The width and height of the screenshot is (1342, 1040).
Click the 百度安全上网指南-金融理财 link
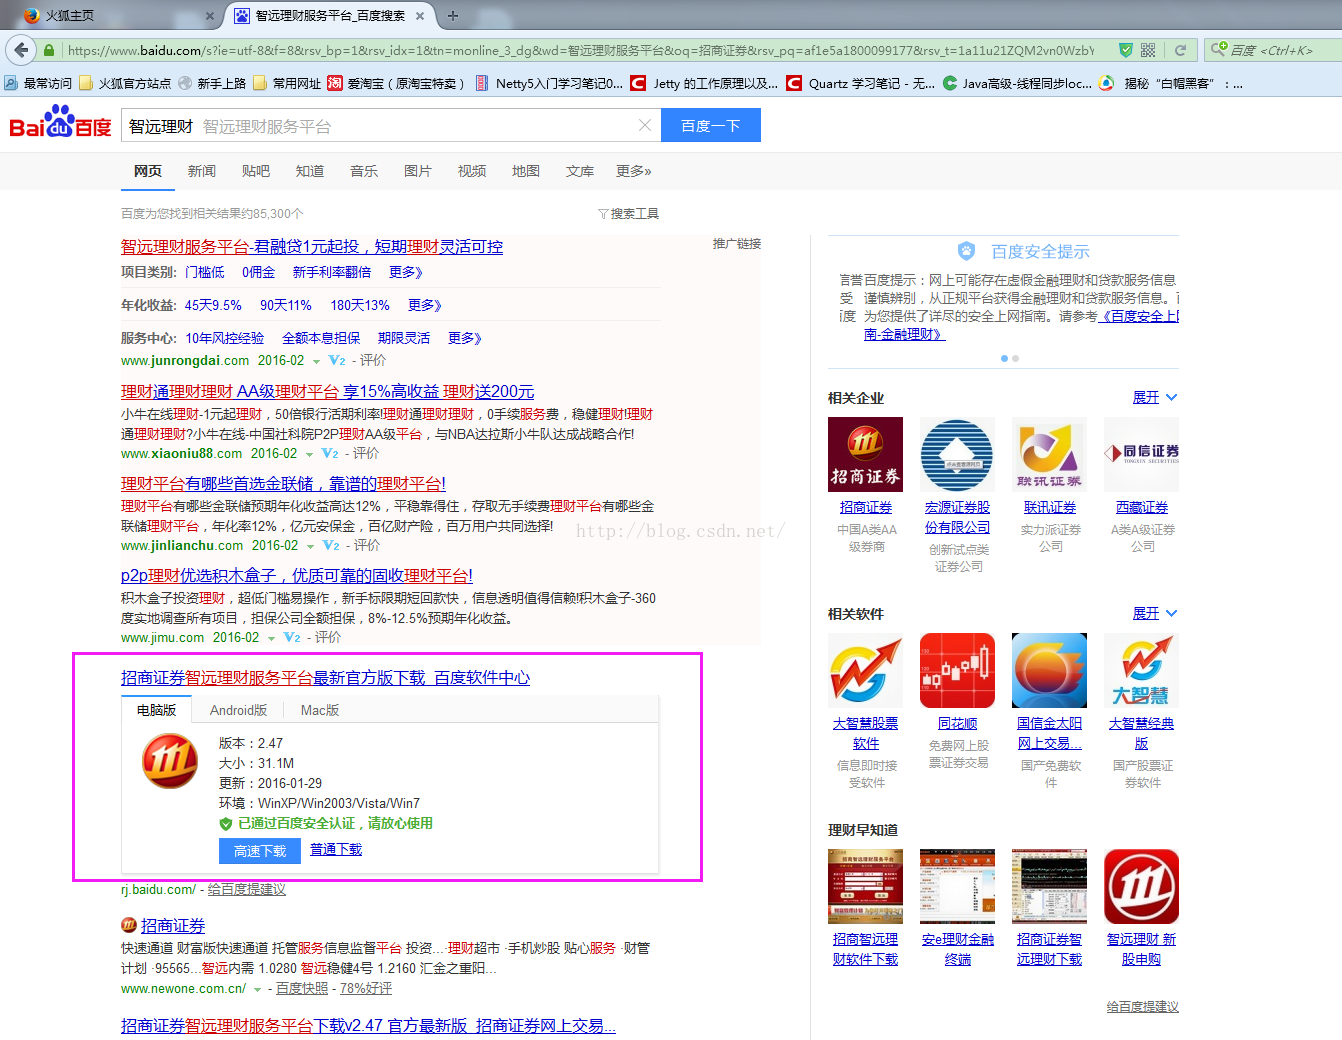point(1022,325)
